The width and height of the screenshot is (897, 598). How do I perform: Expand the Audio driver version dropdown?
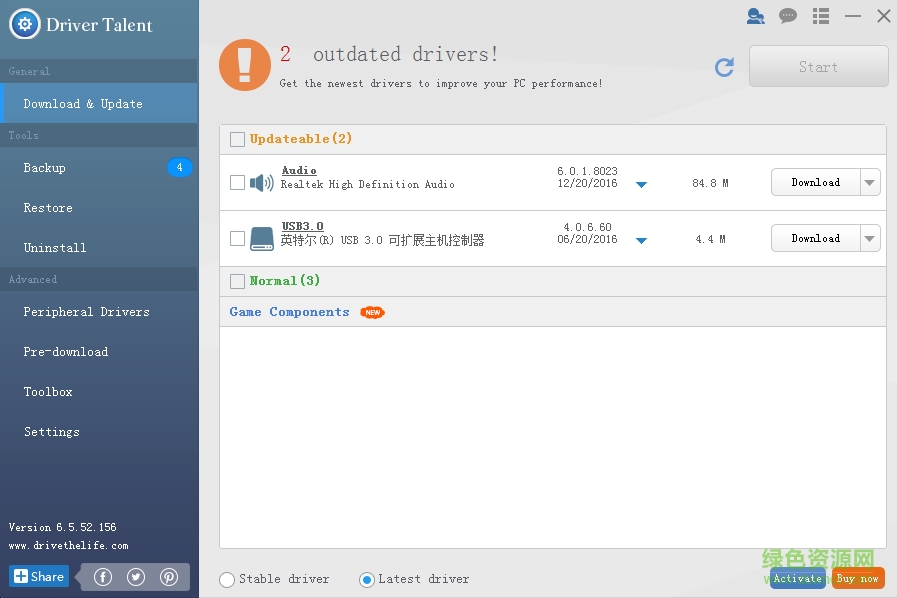tap(641, 184)
